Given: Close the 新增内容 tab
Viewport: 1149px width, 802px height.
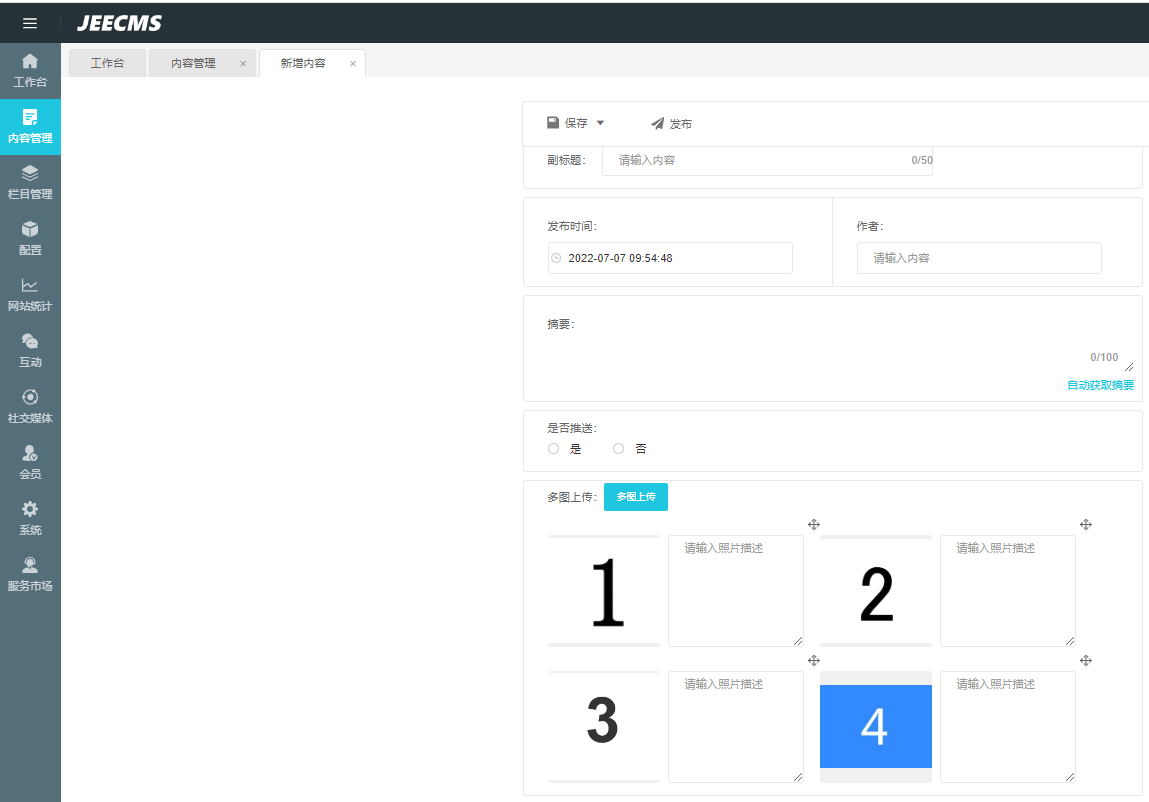Looking at the screenshot, I should pyautogui.click(x=352, y=64).
